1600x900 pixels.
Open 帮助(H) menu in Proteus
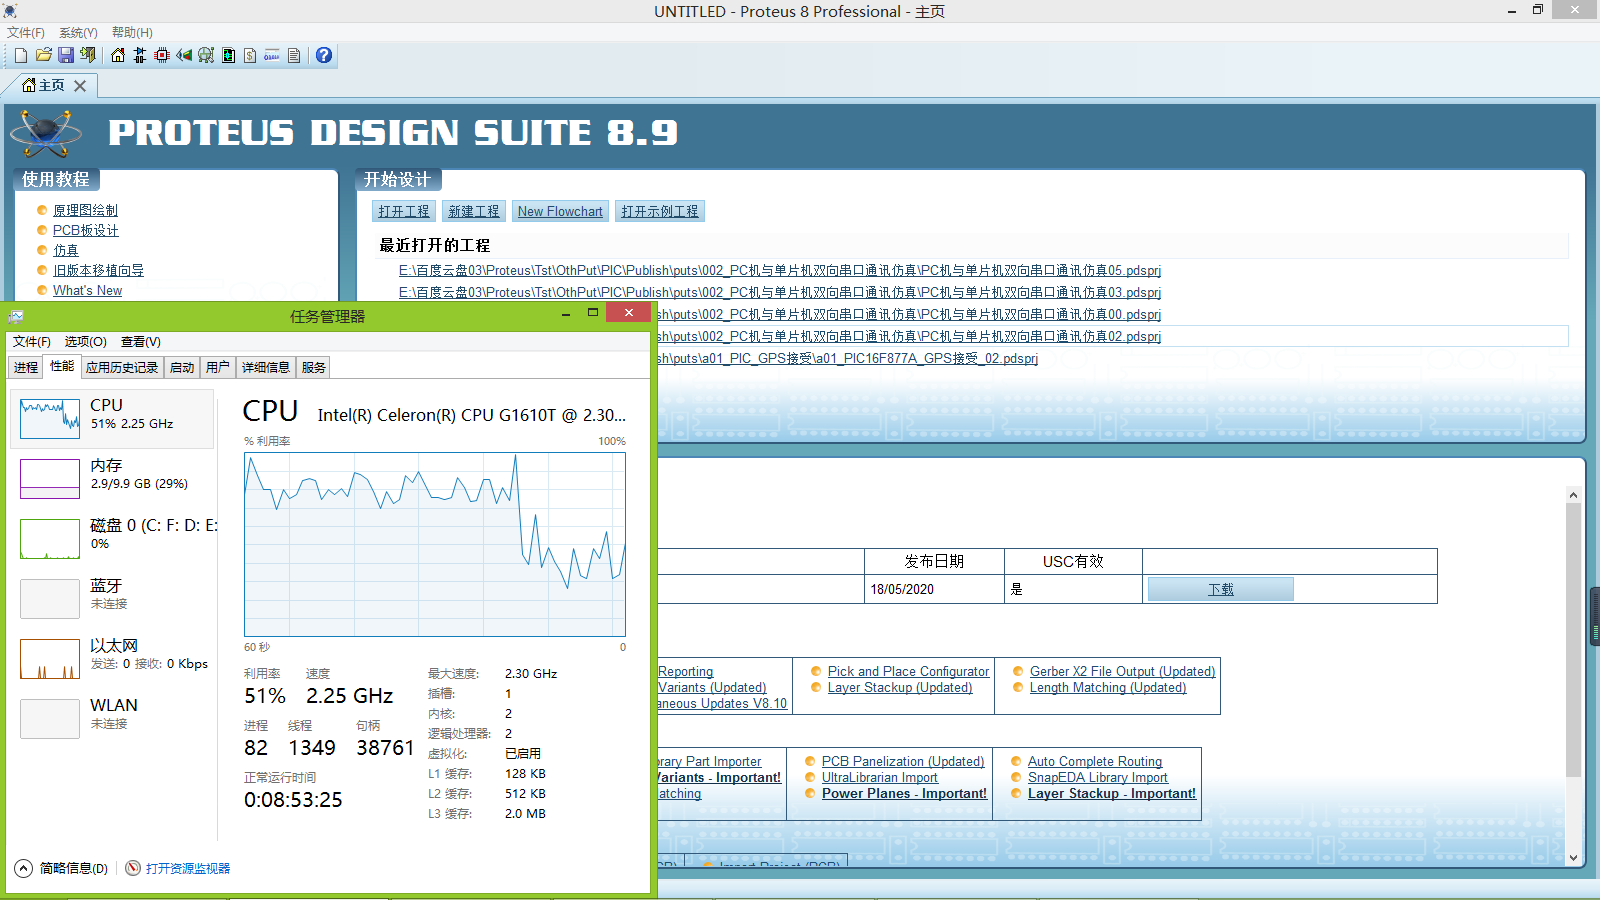click(132, 33)
